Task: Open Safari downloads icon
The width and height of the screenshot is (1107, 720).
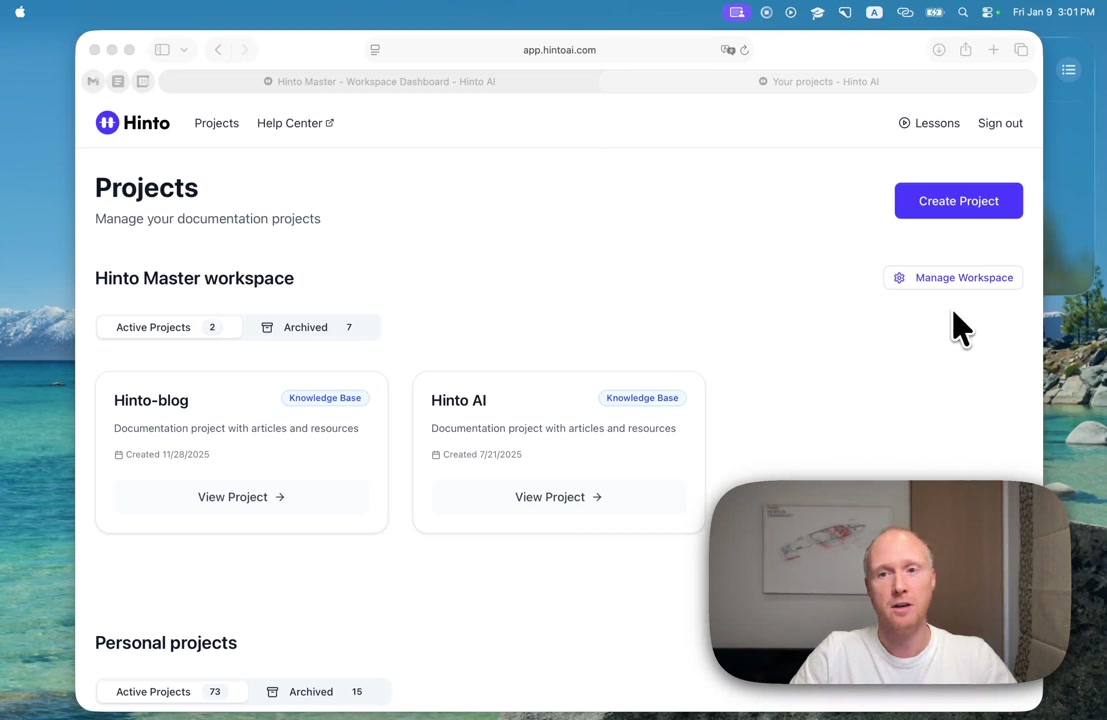Action: tap(939, 50)
